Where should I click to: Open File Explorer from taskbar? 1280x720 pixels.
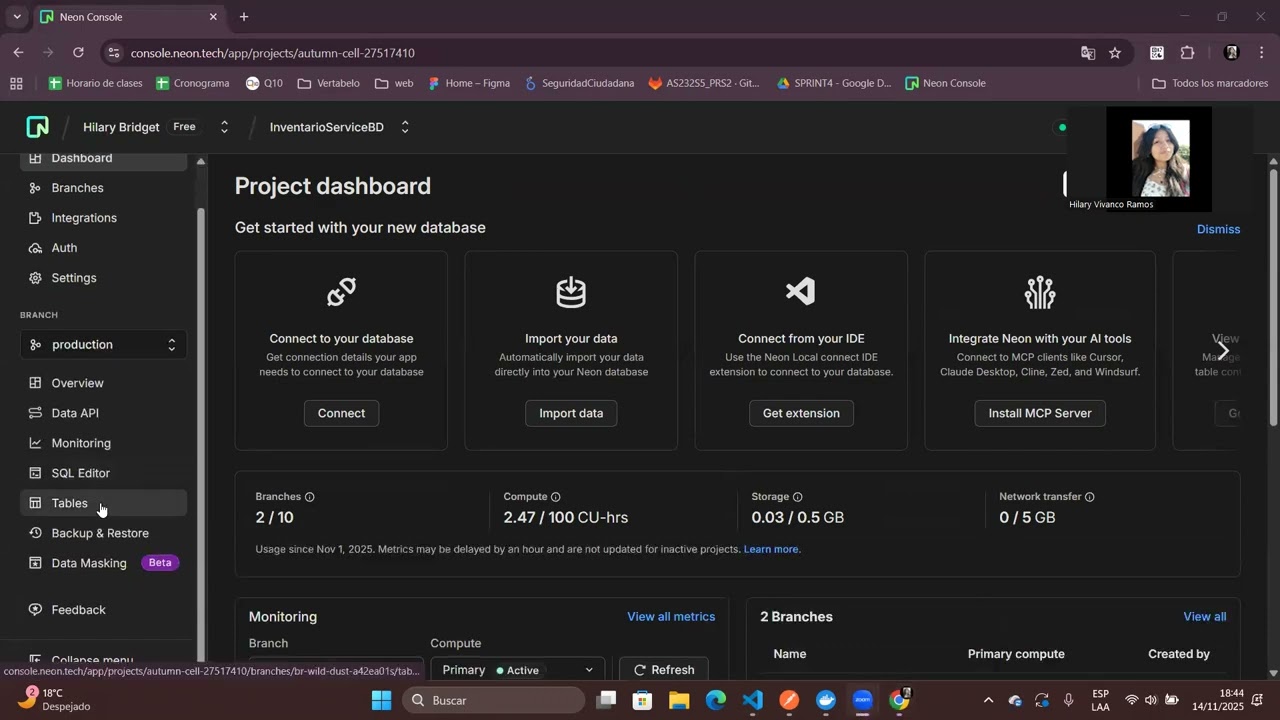679,700
